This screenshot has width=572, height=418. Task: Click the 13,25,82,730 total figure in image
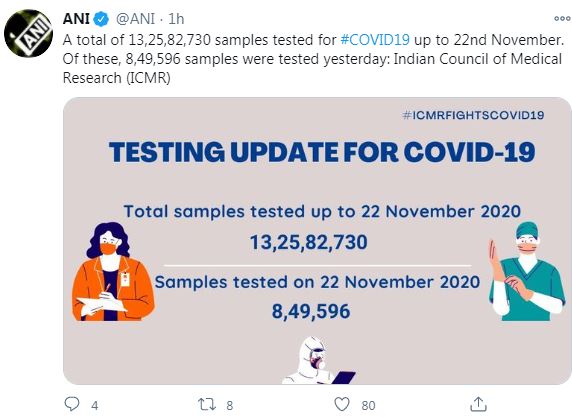pyautogui.click(x=309, y=242)
